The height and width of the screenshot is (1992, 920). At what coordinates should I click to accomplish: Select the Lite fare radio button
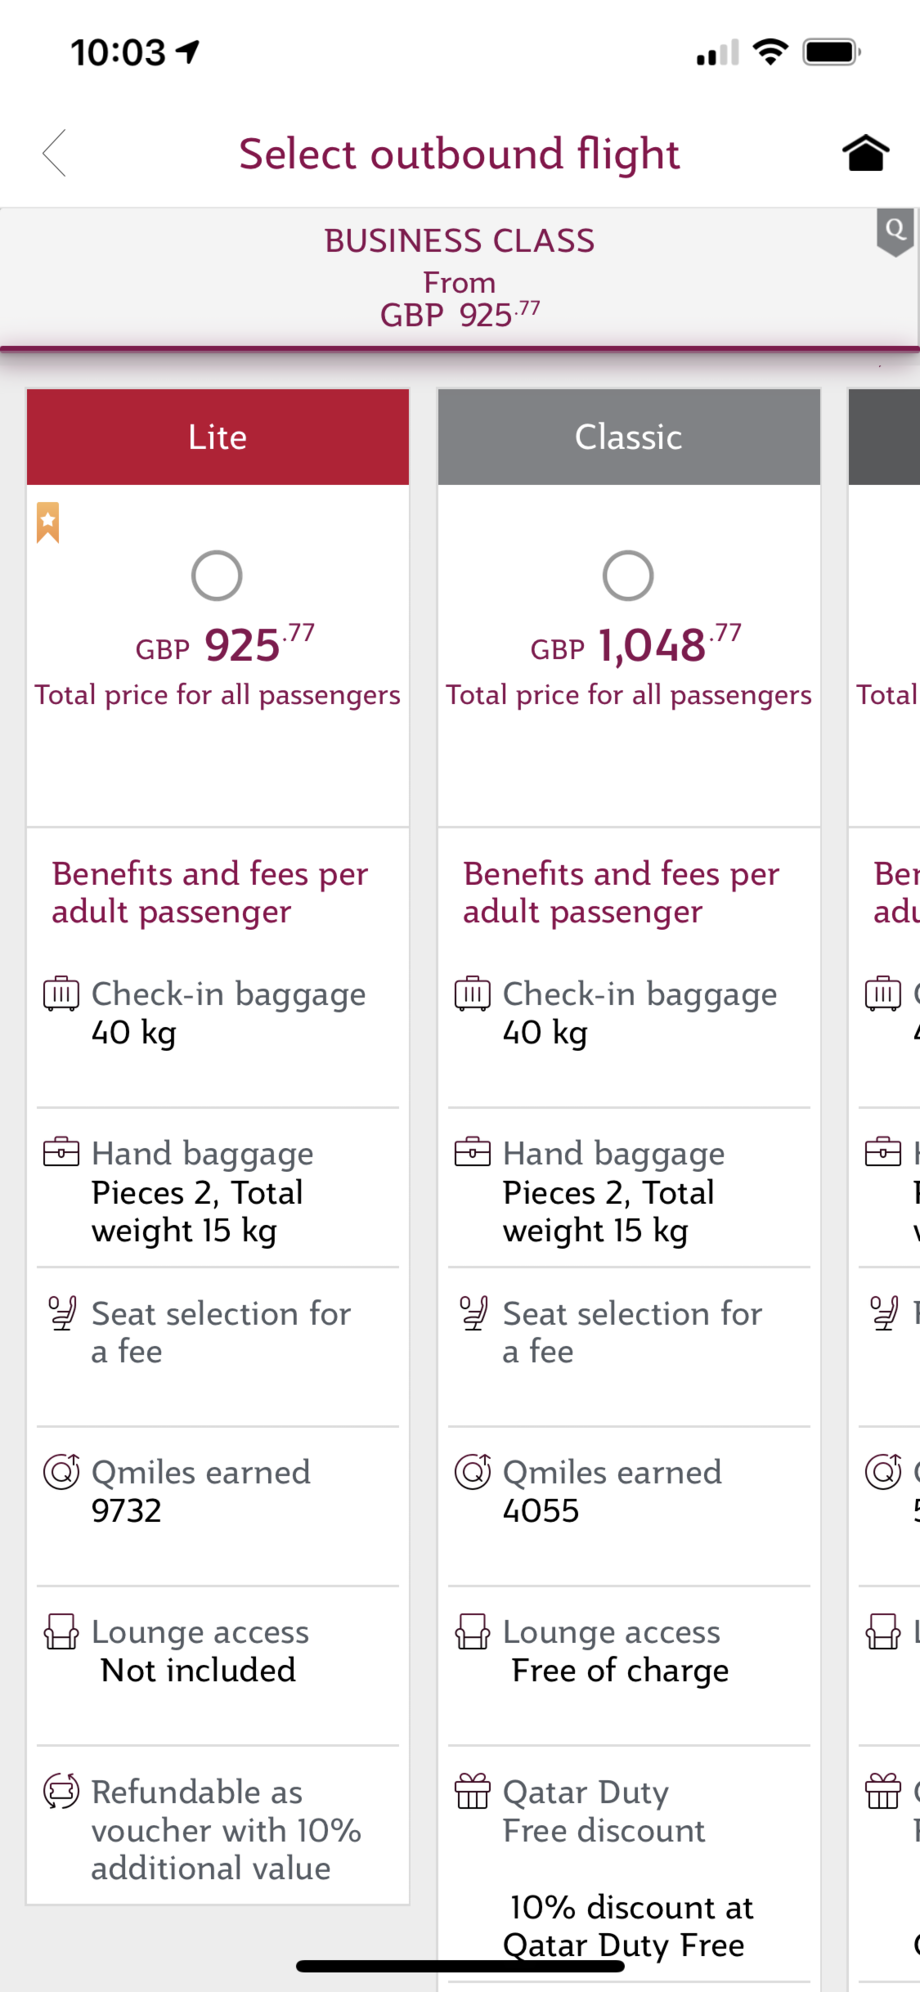pyautogui.click(x=217, y=576)
